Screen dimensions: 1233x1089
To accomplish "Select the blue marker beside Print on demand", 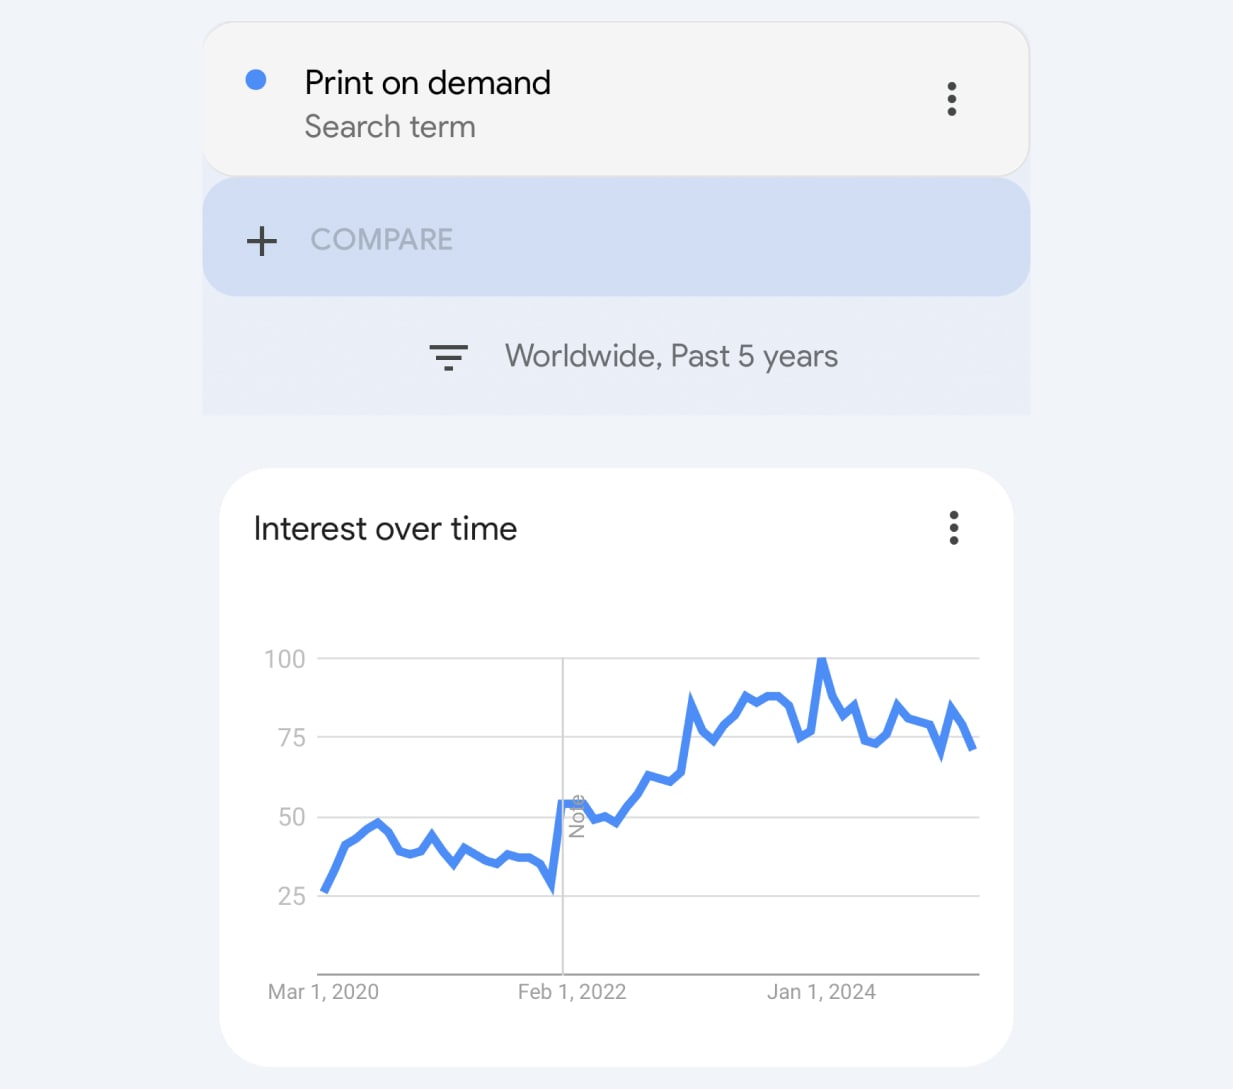I will [x=257, y=79].
